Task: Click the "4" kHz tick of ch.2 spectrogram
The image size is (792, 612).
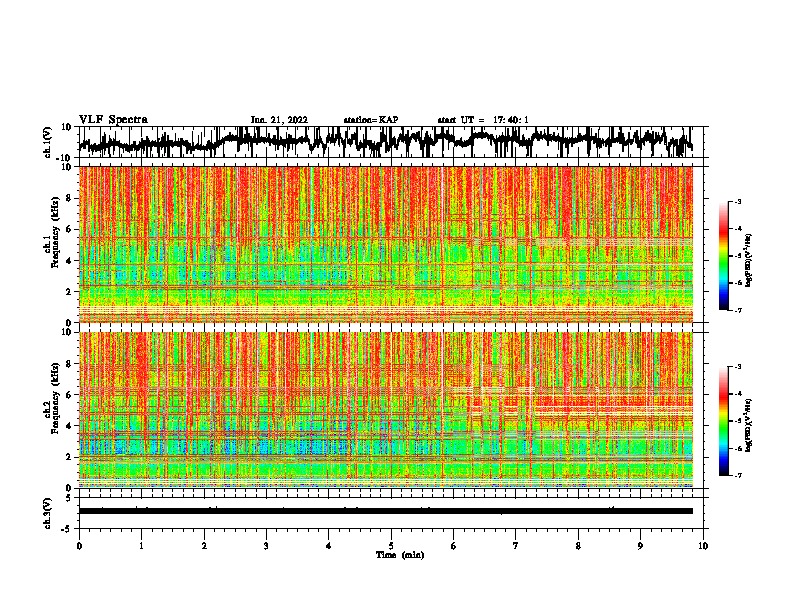Action: [69, 426]
